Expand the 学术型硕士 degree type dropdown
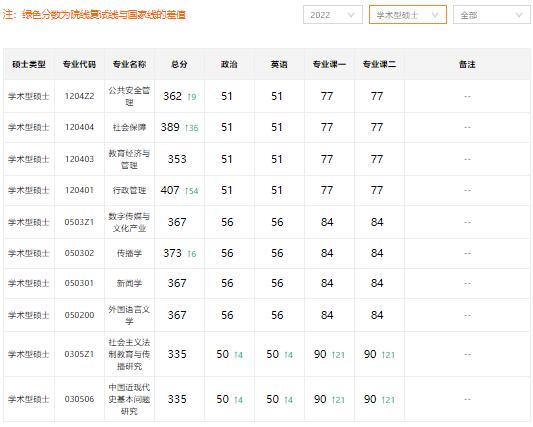The image size is (533, 427). 408,15
